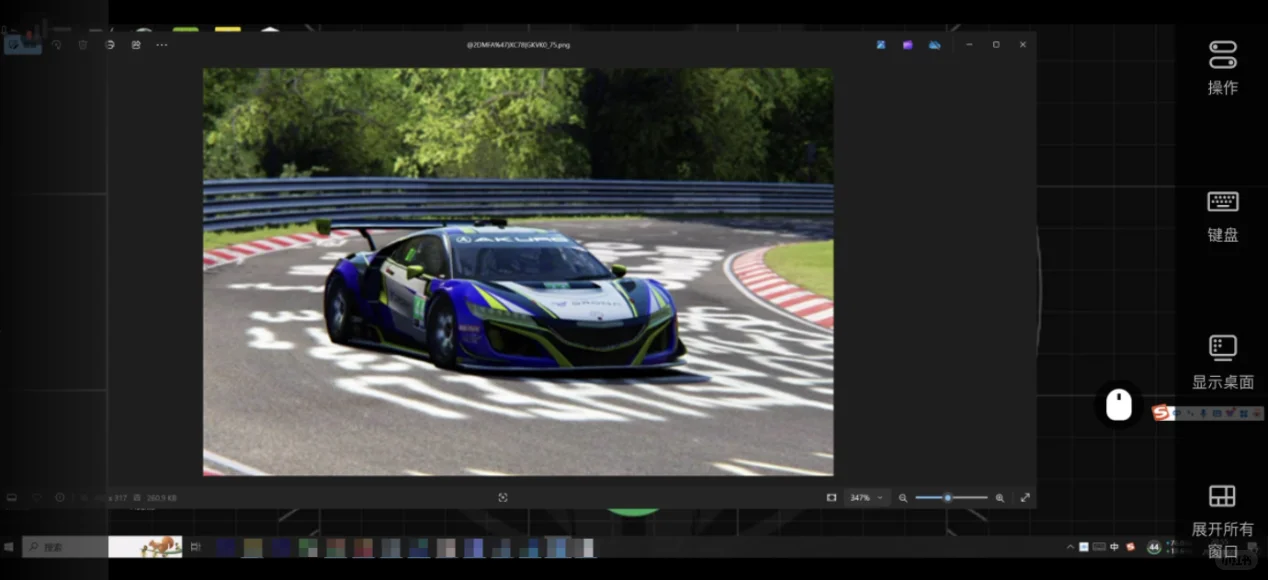The width and height of the screenshot is (1268, 580).
Task: Toggle the zoom-to-fit button beside 347%
Action: coord(831,497)
